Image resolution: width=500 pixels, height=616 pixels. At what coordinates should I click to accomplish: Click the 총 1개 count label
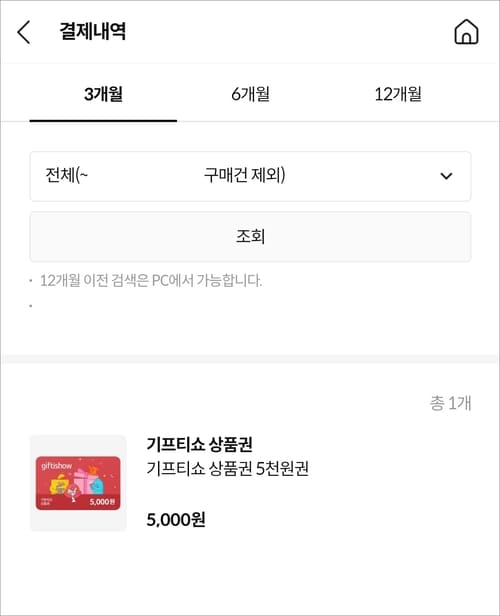[x=450, y=403]
